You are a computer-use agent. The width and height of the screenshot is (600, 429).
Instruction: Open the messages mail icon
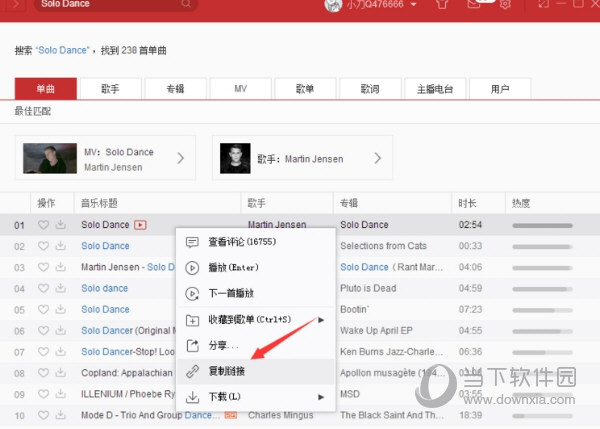click(x=474, y=4)
